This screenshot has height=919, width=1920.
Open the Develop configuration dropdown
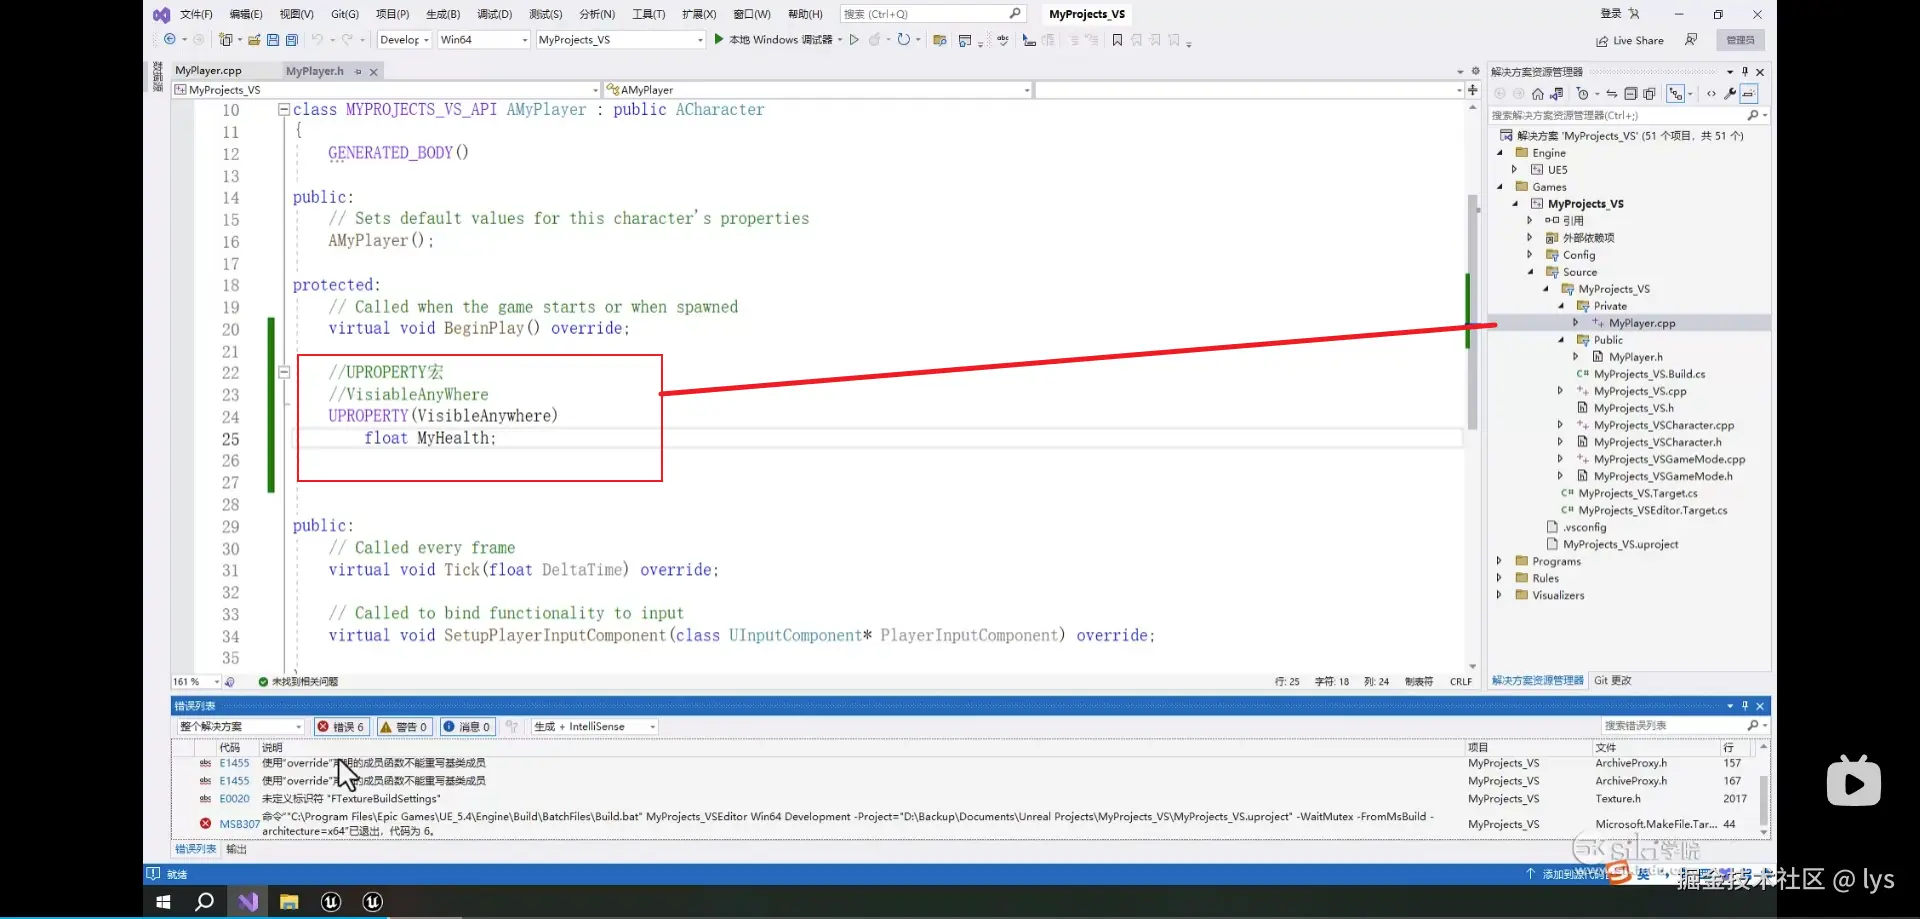pyautogui.click(x=405, y=40)
